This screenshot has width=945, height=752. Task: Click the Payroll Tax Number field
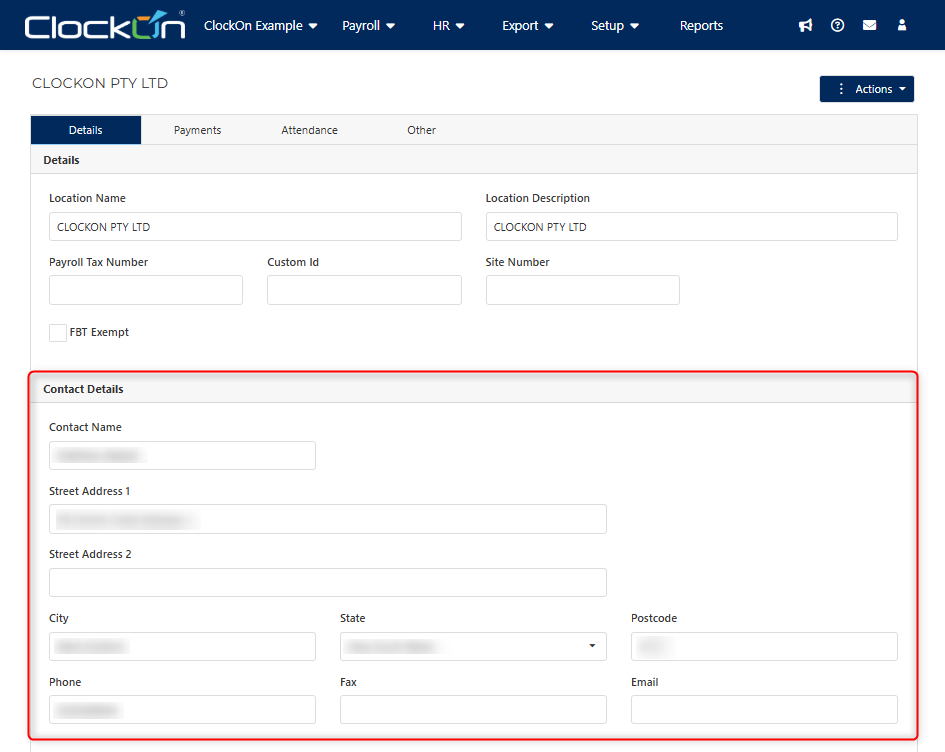pos(146,290)
